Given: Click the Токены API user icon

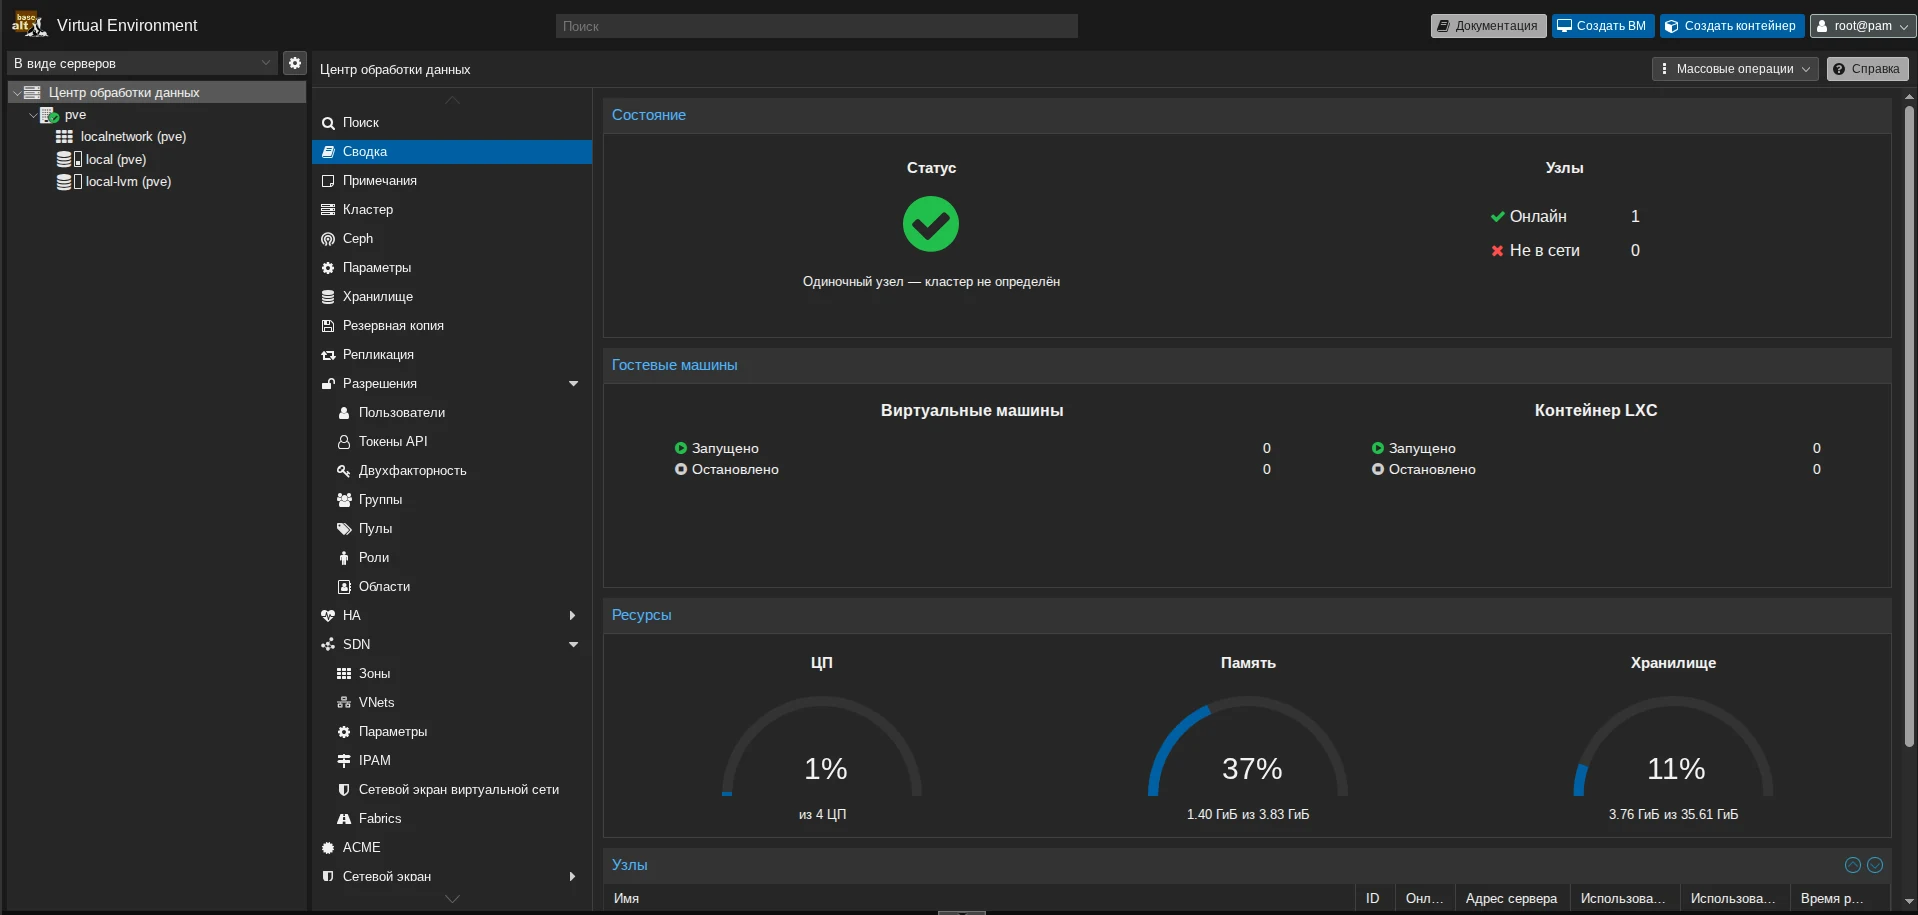Looking at the screenshot, I should (344, 442).
